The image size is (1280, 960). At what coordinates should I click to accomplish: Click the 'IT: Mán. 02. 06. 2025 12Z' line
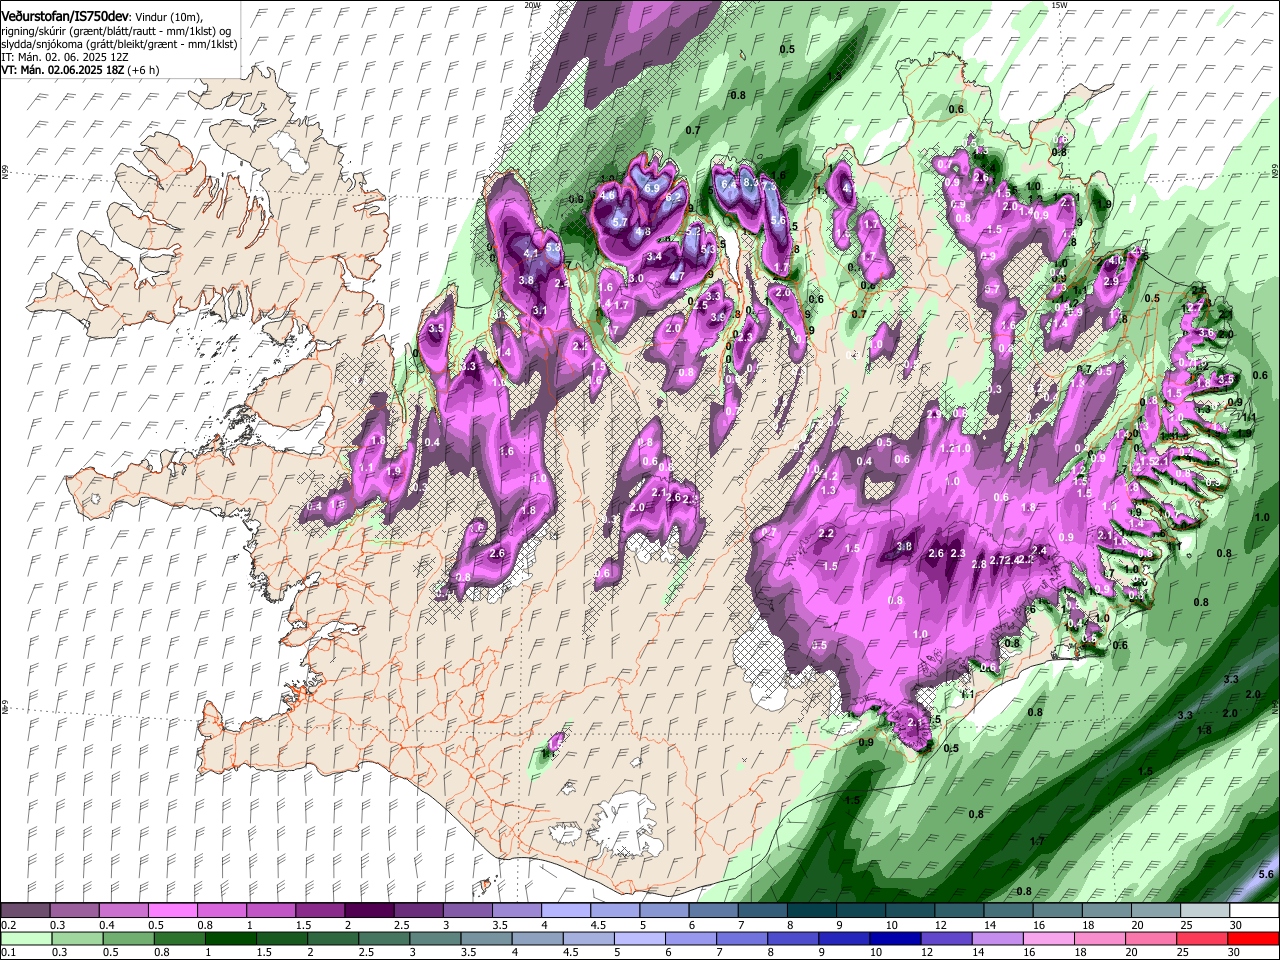(65, 57)
